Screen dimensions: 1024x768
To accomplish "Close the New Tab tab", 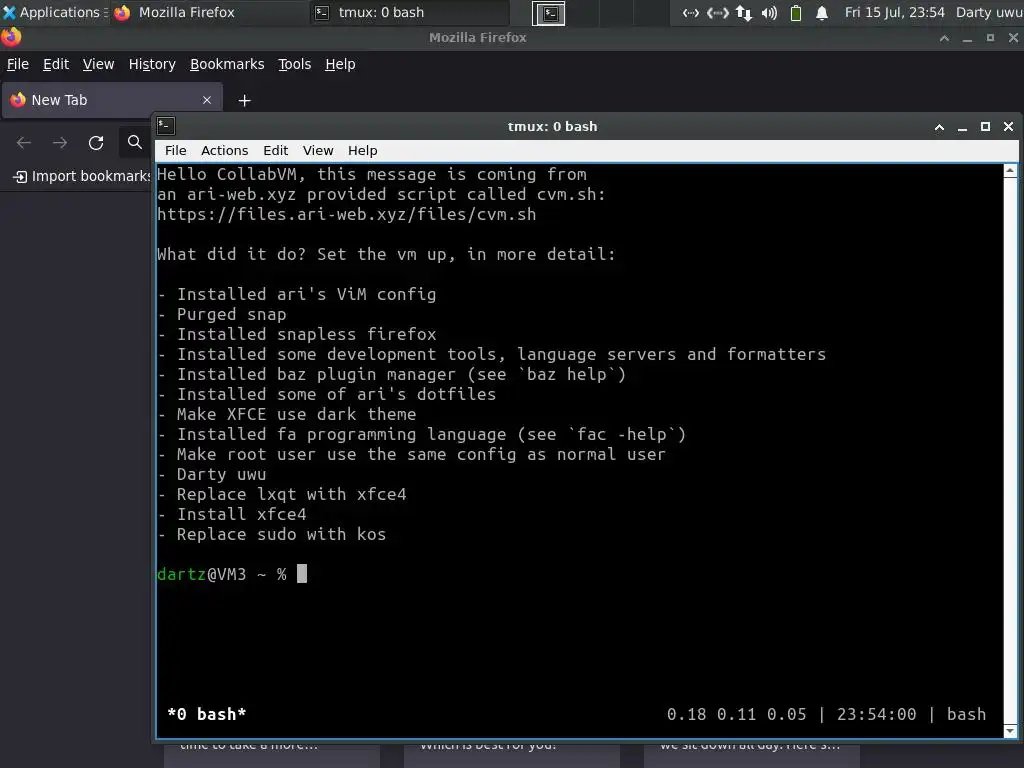I will [207, 100].
